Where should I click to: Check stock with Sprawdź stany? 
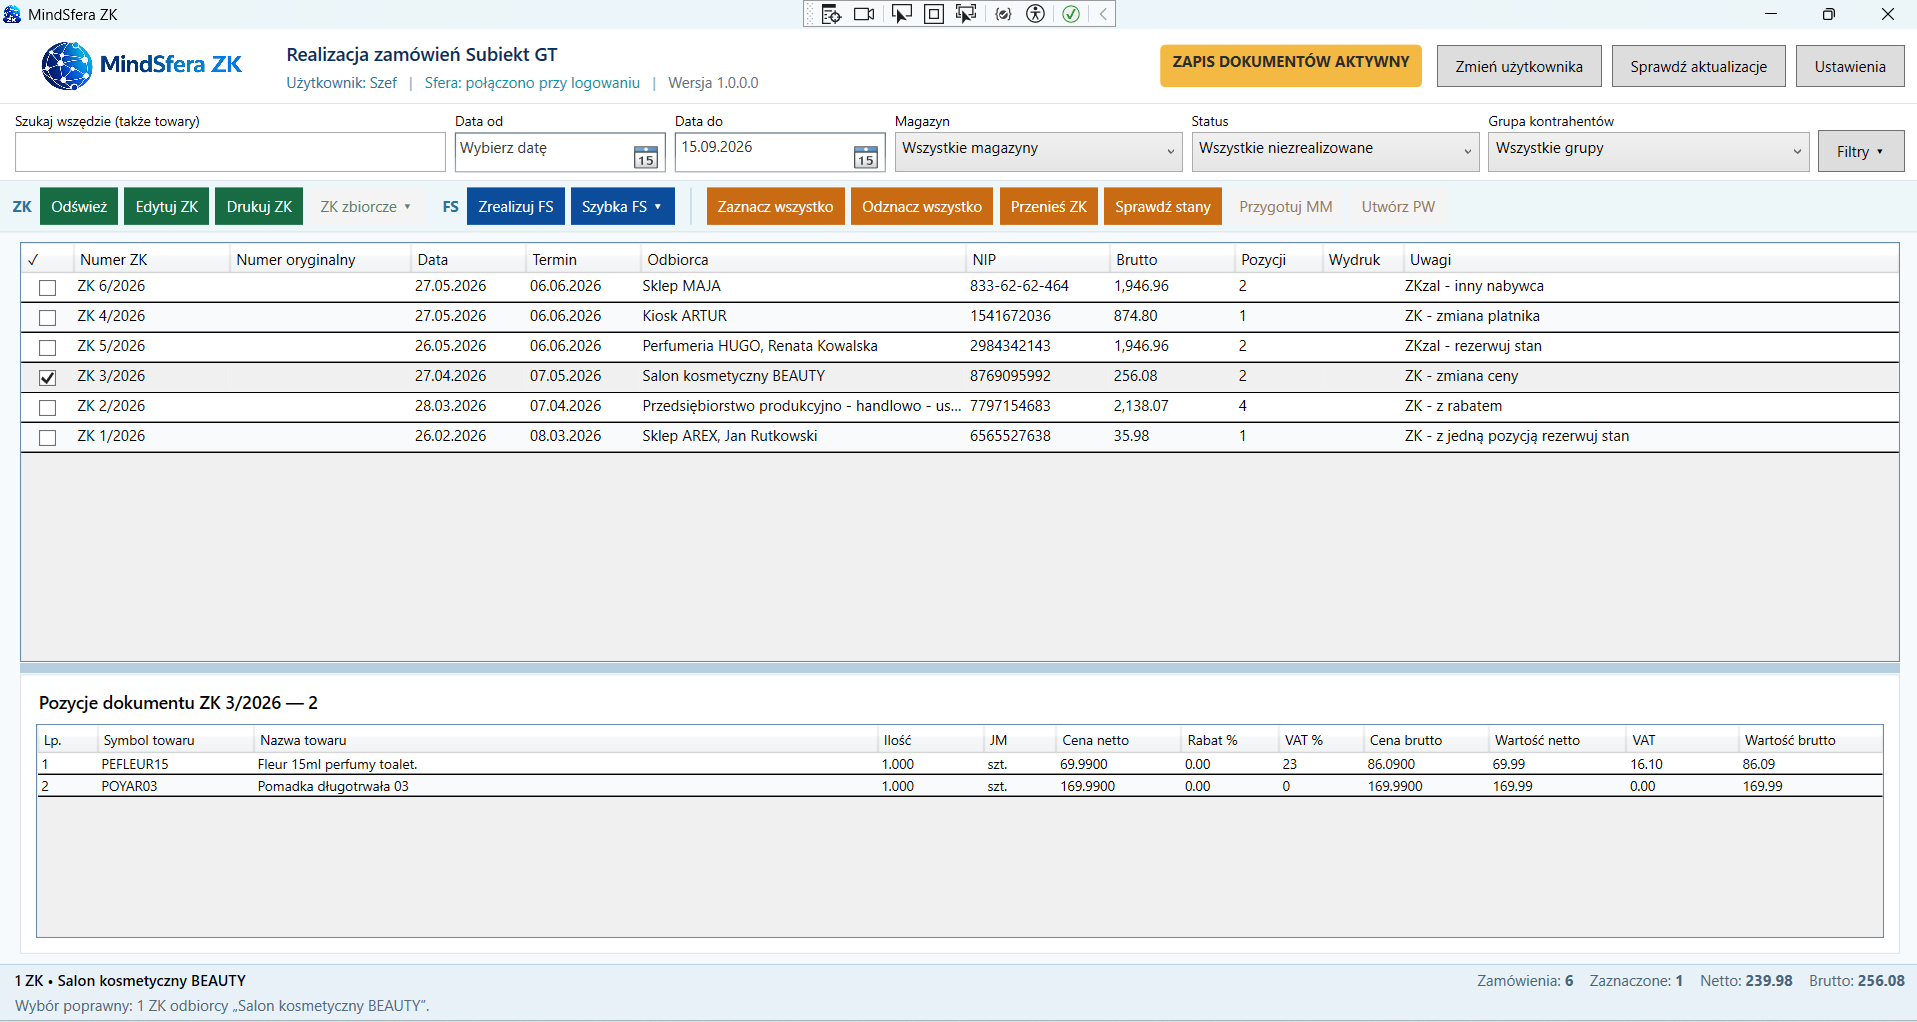(1163, 207)
